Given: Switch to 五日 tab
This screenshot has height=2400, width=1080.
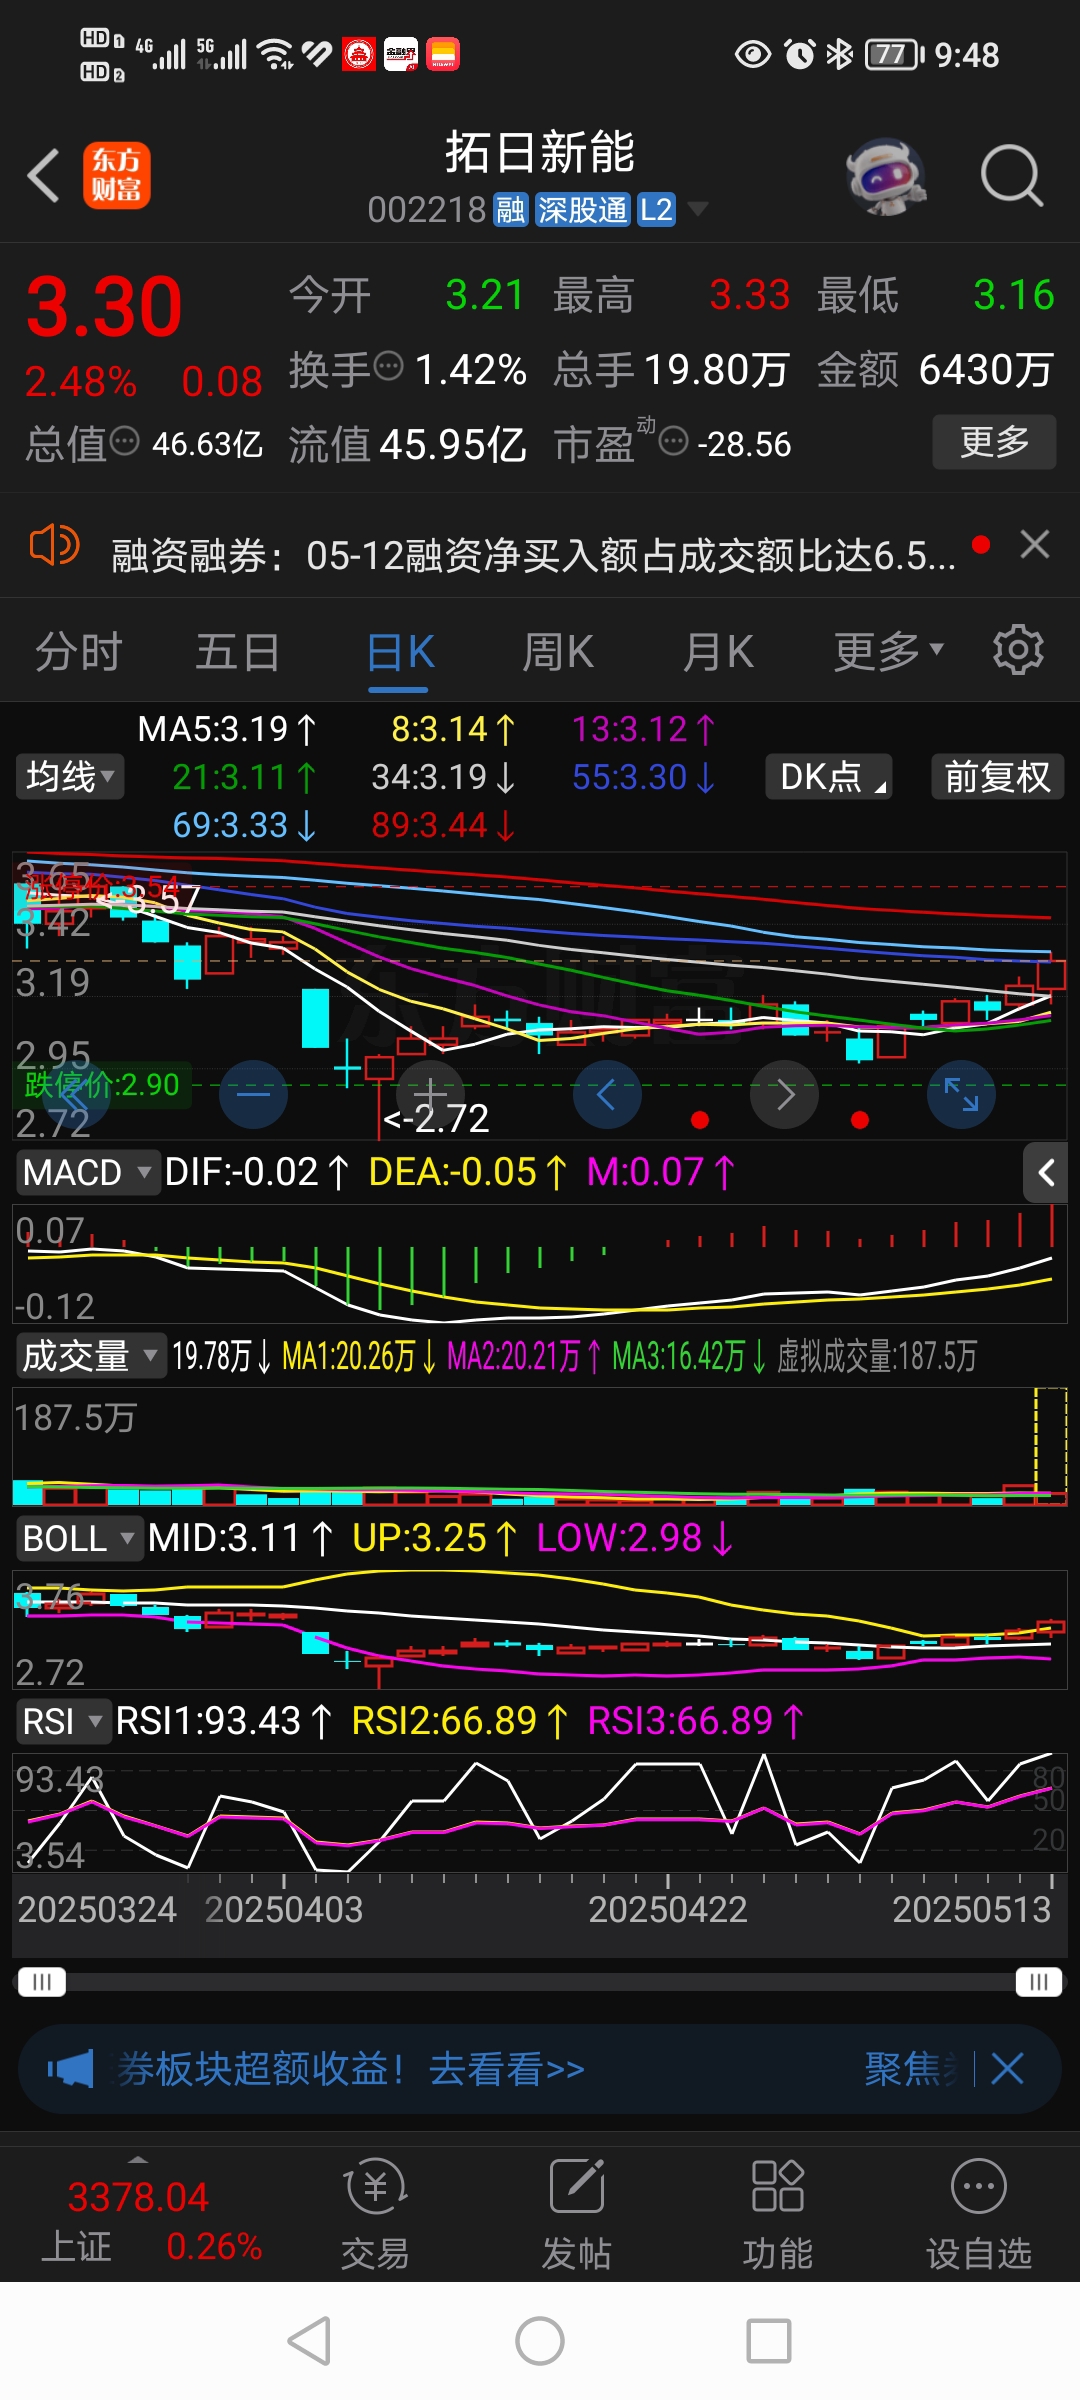Looking at the screenshot, I should [238, 652].
